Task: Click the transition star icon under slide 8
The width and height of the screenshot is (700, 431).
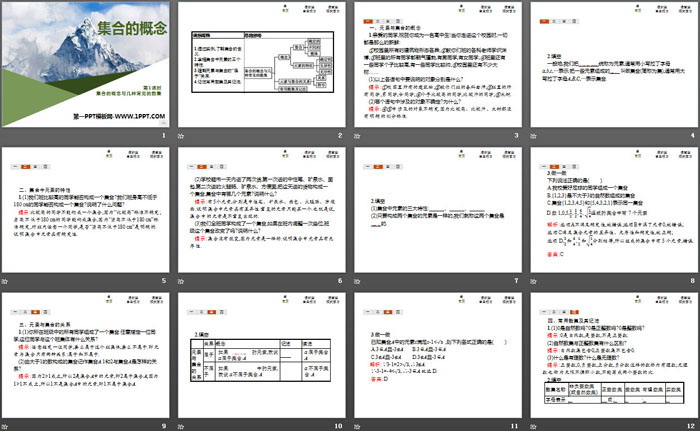Action: (x=535, y=282)
